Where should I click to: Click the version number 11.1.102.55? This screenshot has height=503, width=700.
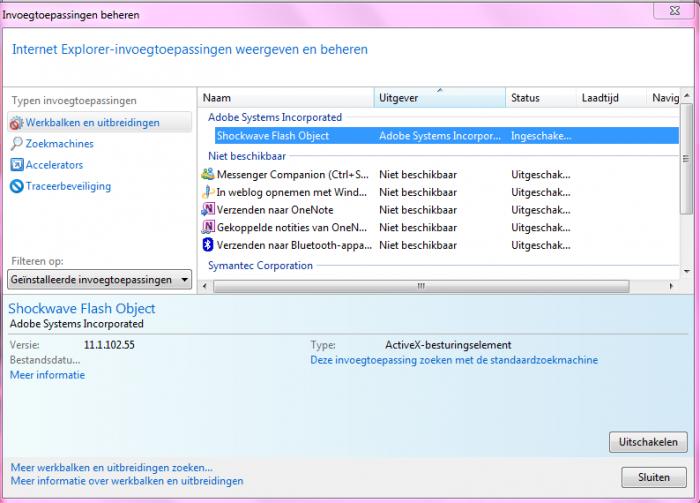109,345
